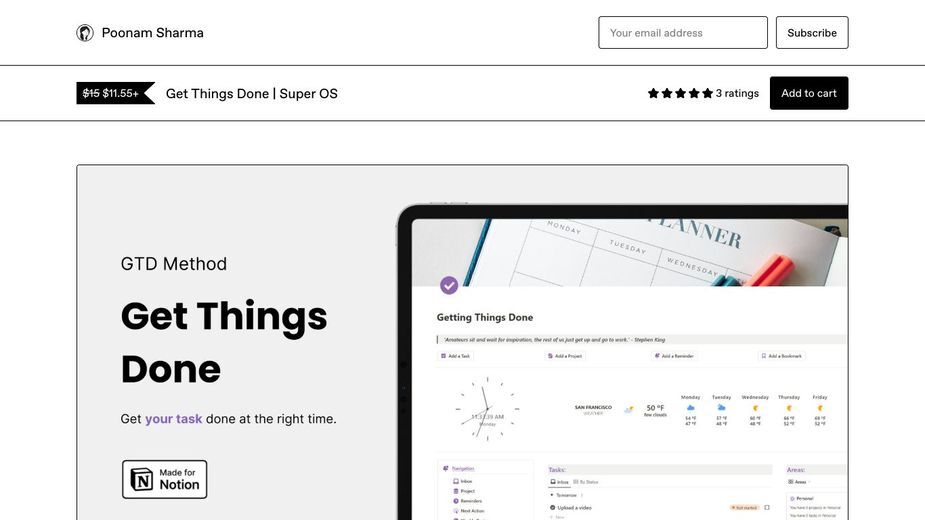Viewport: 925px width, 520px height.
Task: Open the 3 ratings text
Action: (x=737, y=93)
